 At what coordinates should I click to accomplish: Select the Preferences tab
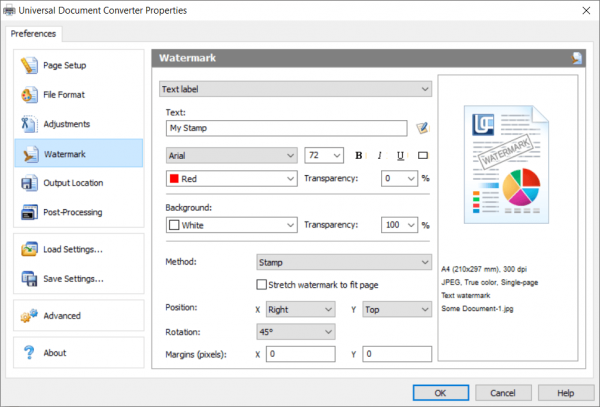click(x=33, y=34)
